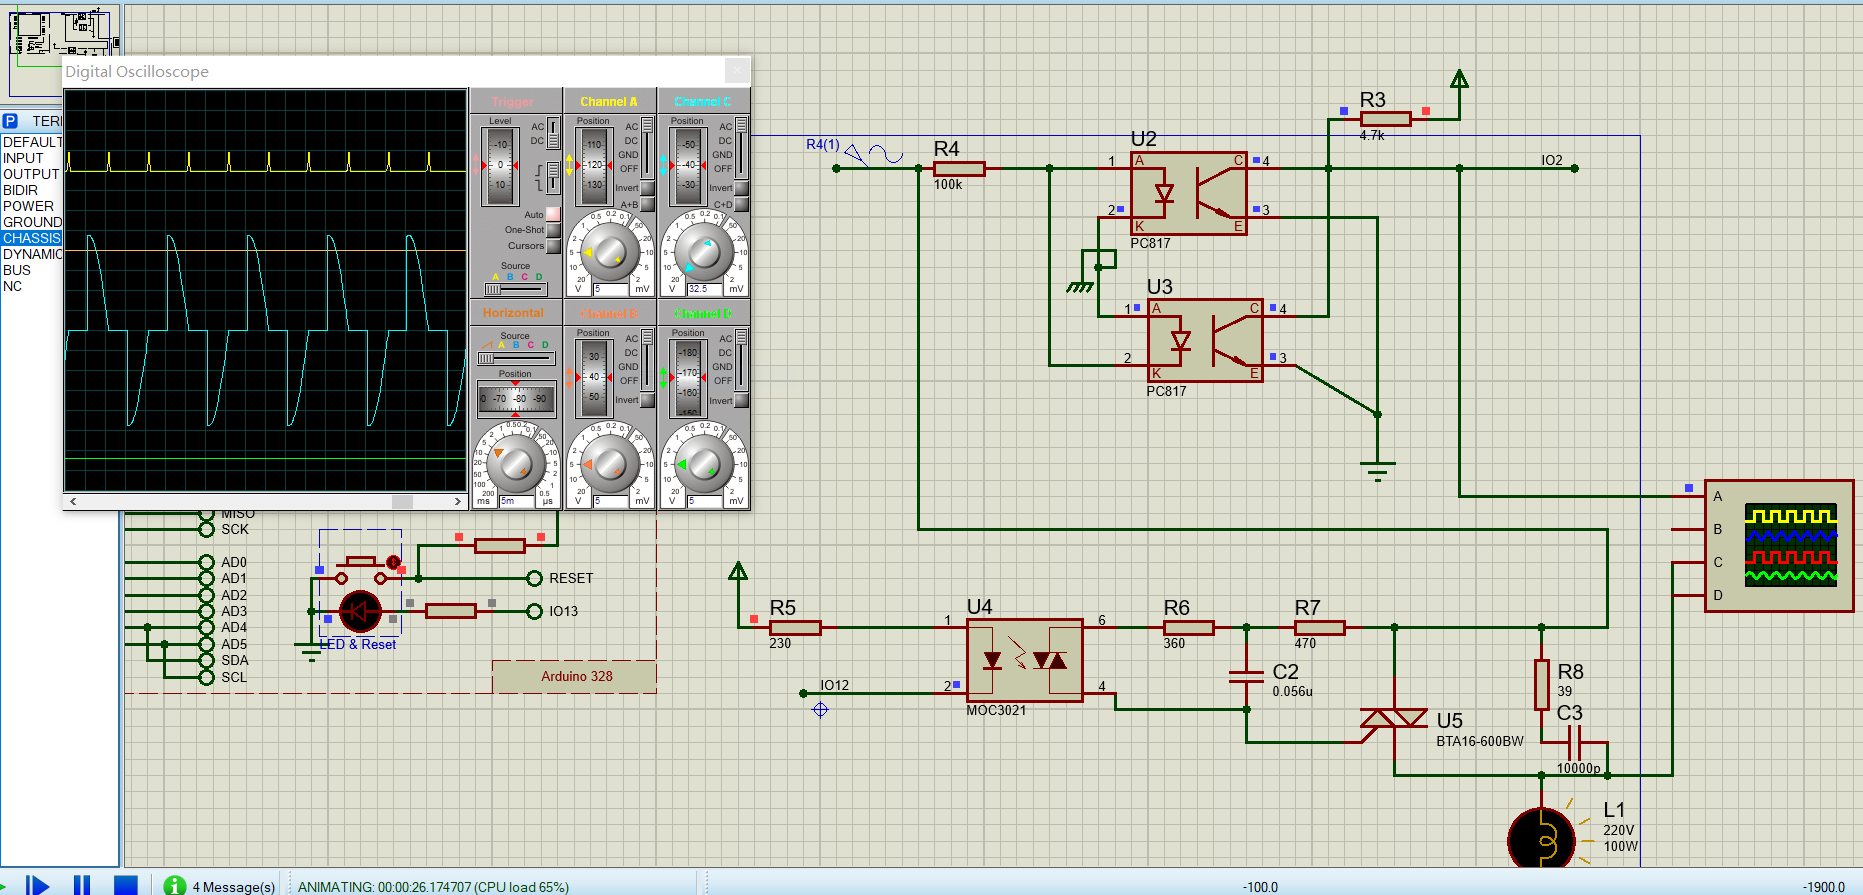Click the Channel B volts/div knob
The width and height of the screenshot is (1863, 895).
pyautogui.click(x=610, y=464)
